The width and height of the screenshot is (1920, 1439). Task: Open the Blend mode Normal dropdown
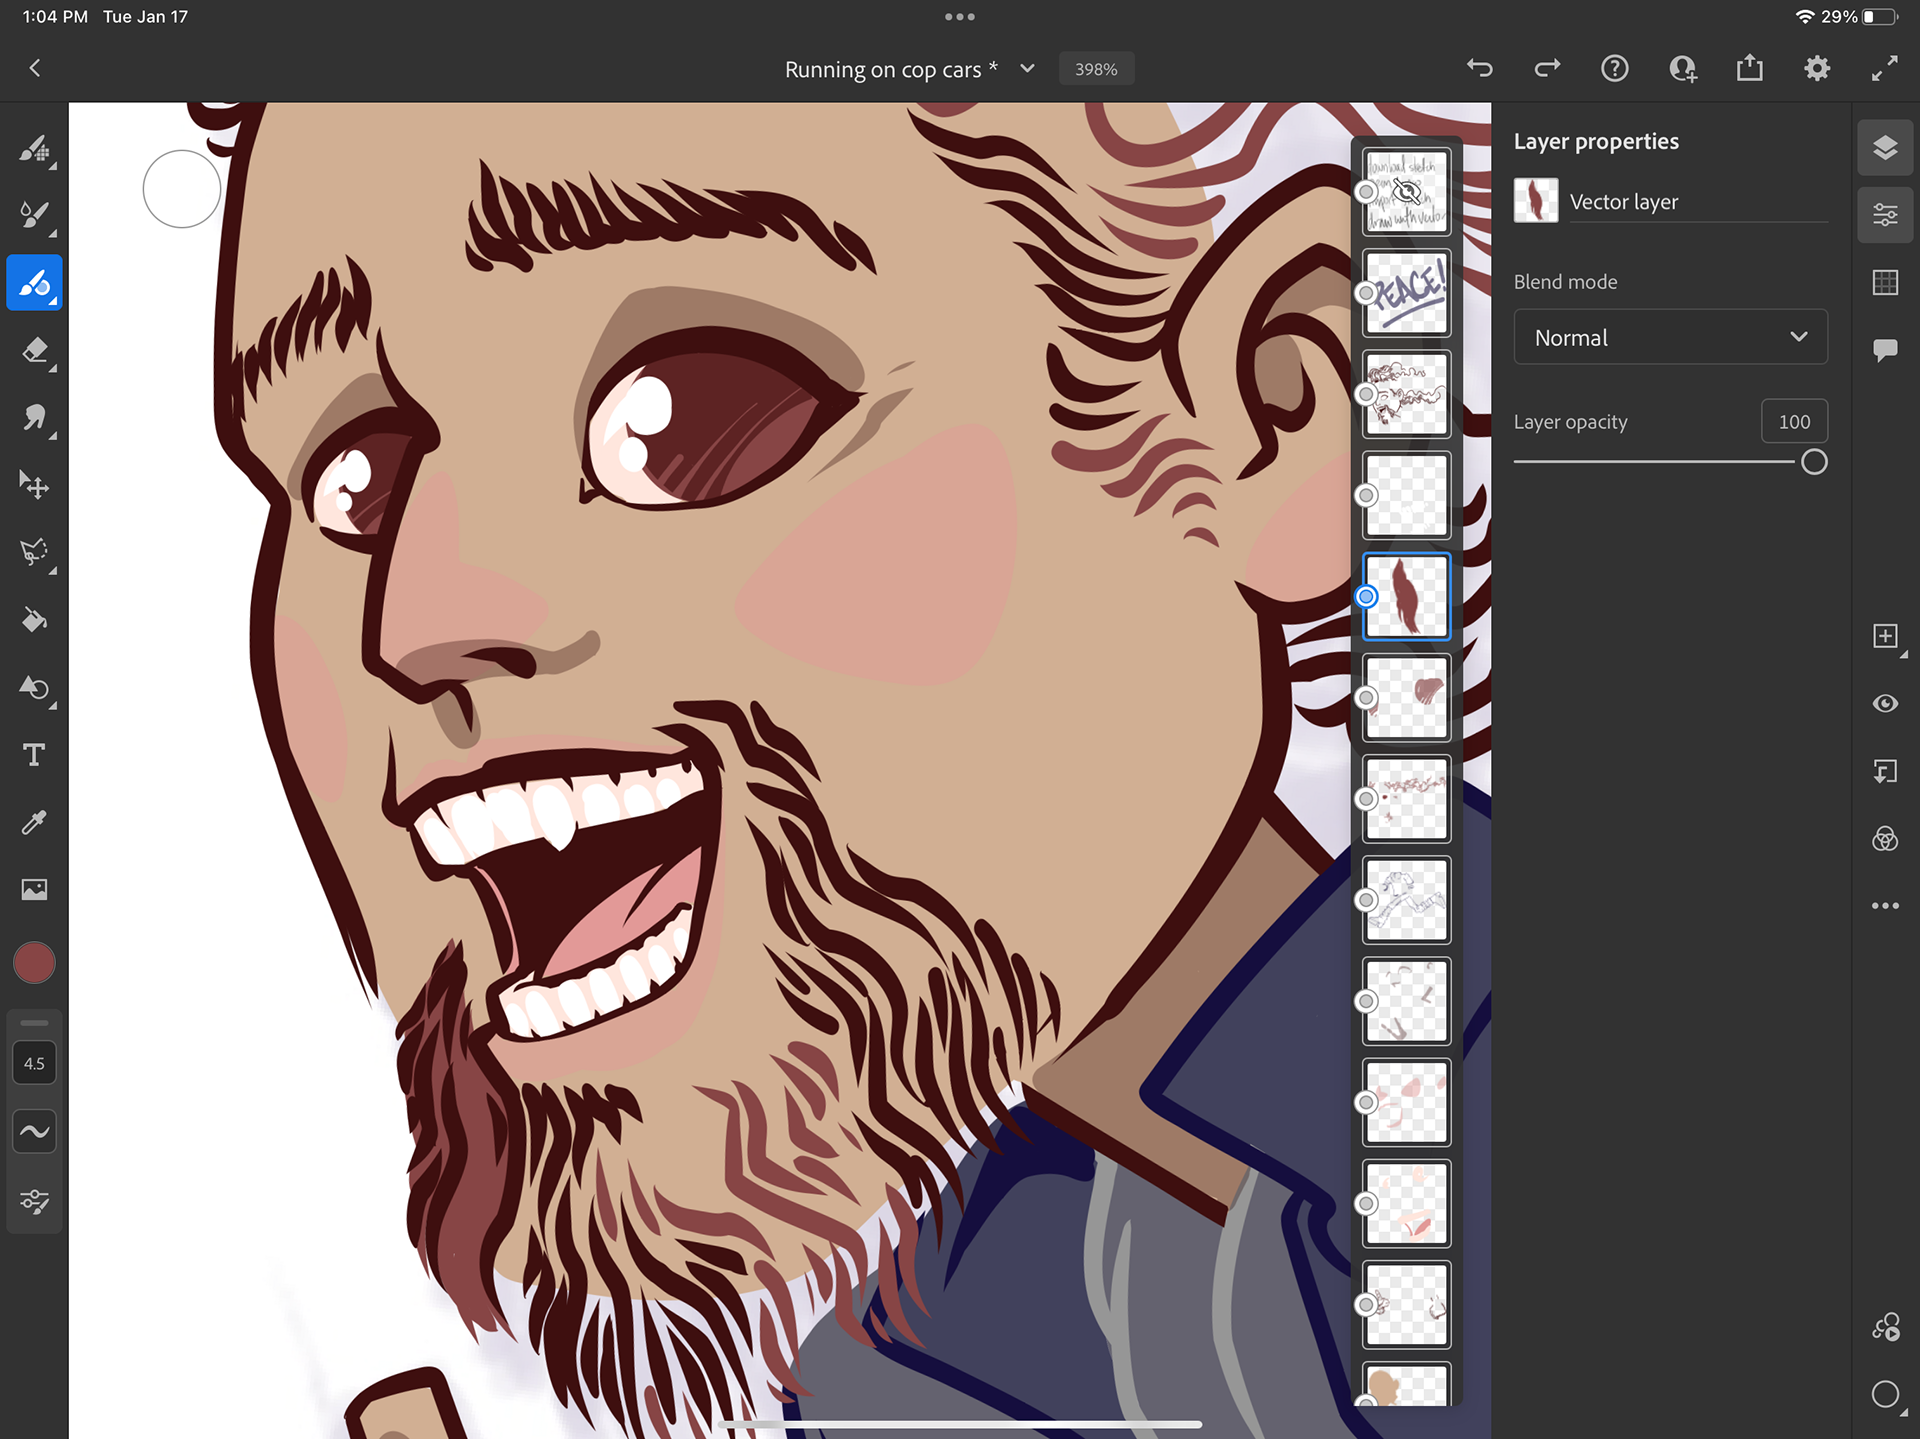1670,337
